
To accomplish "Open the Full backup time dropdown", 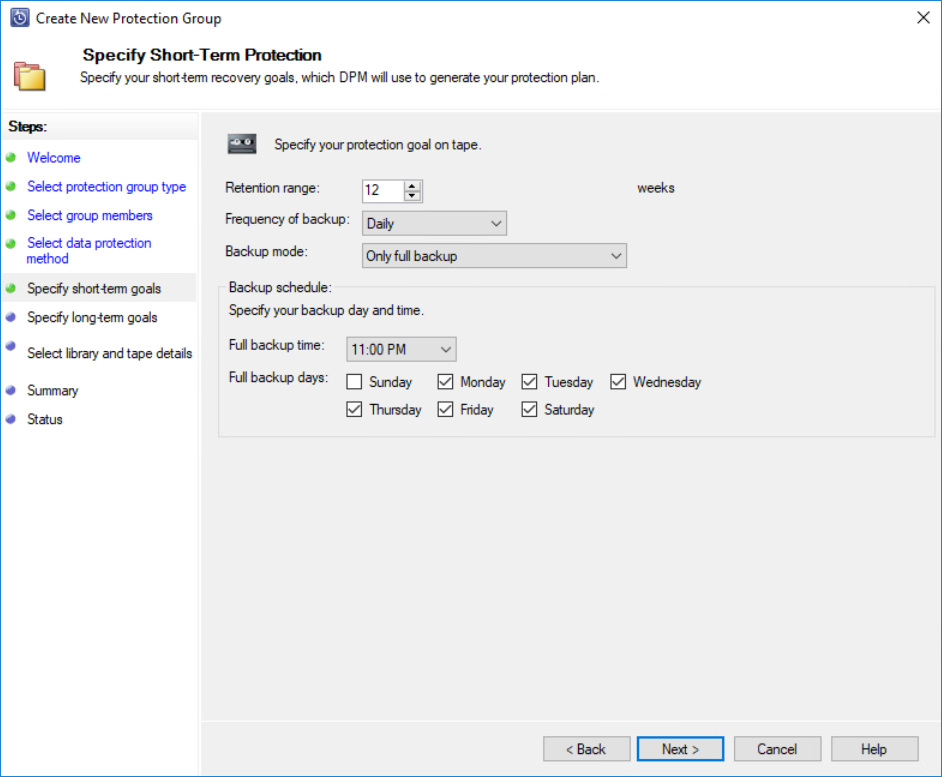I will click(401, 349).
